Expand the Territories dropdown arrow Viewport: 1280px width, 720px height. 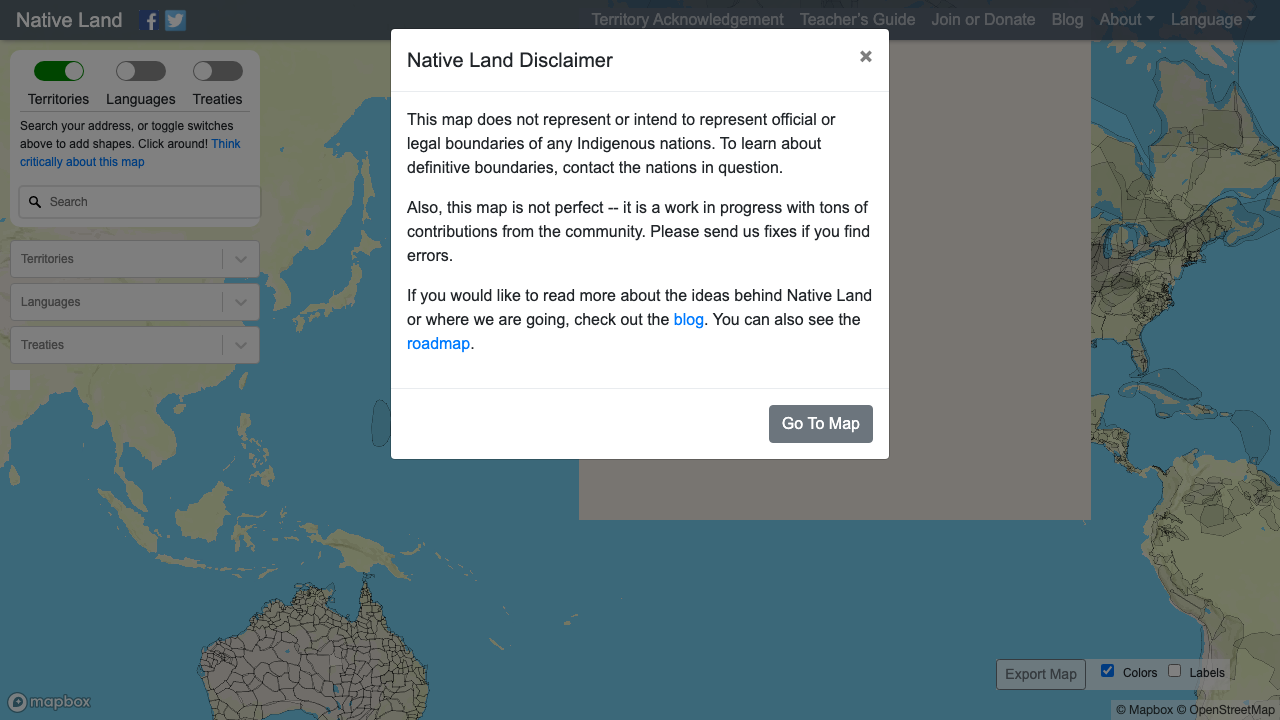(240, 259)
